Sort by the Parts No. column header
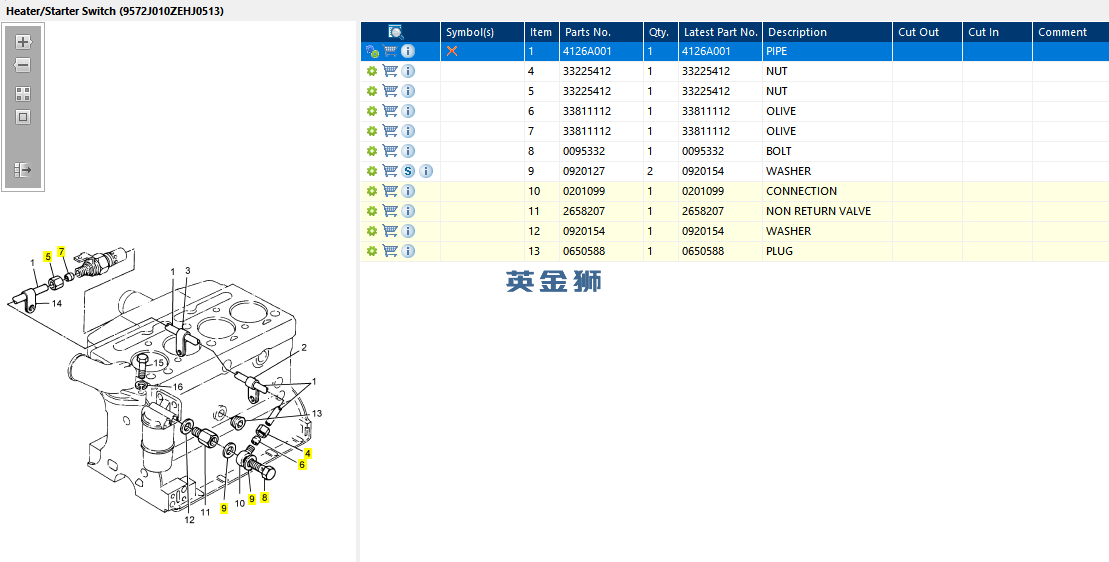Screen dimensions: 1109x562 pos(600,32)
